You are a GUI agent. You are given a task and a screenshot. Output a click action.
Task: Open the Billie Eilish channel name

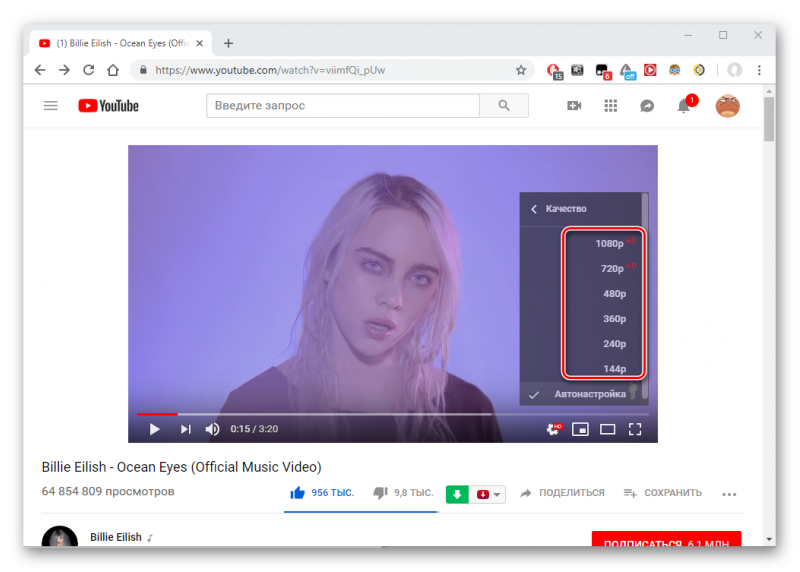(x=116, y=537)
